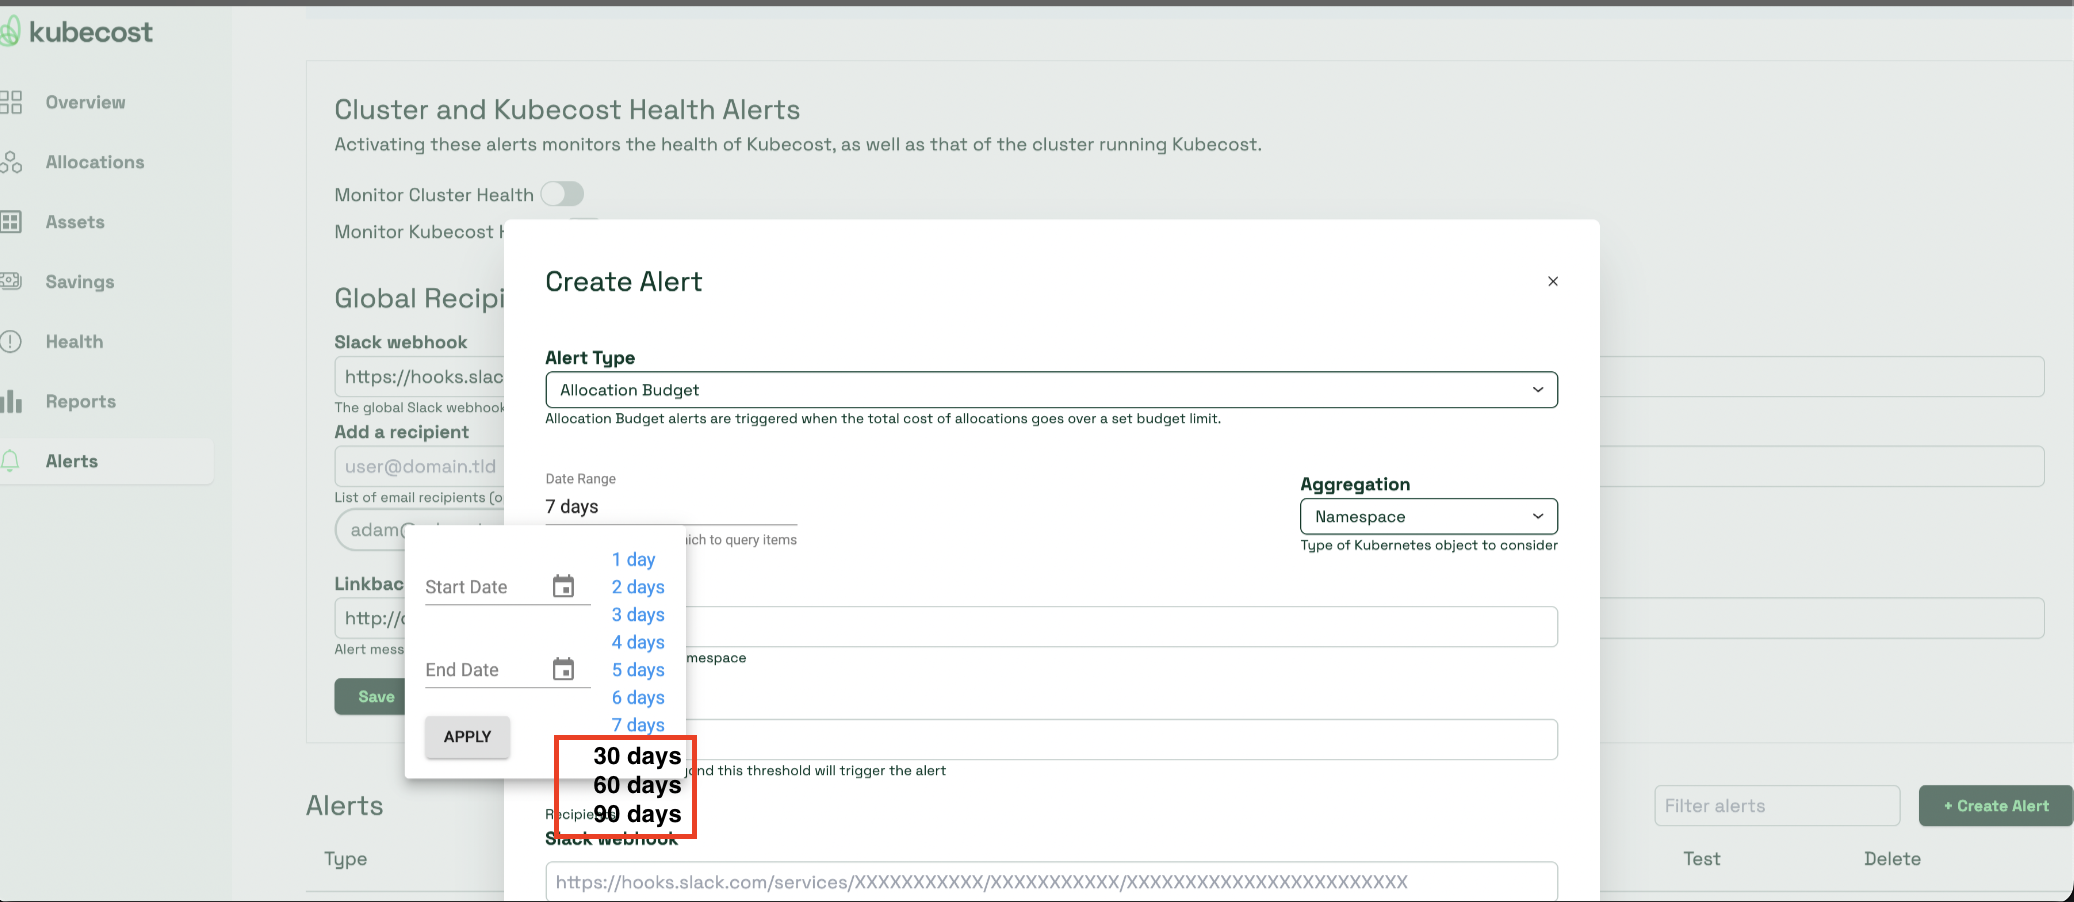
Task: Go to Health page
Action: (74, 342)
